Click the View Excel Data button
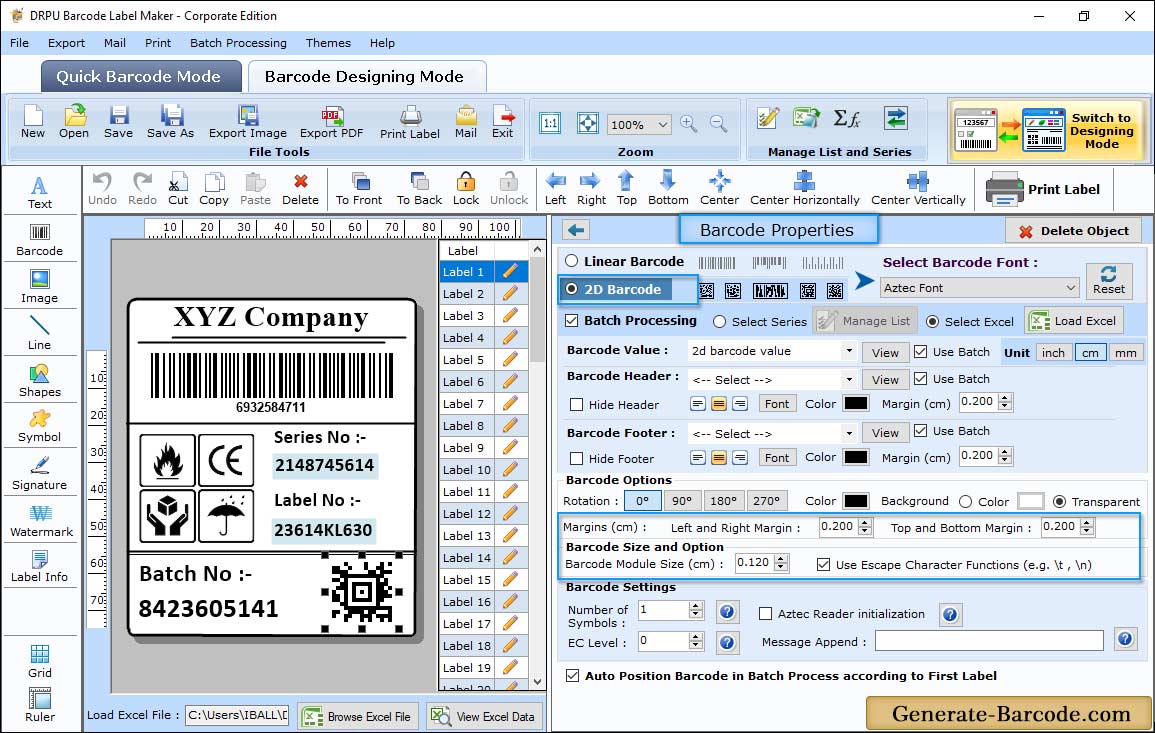This screenshot has height=733, width=1155. coord(483,716)
